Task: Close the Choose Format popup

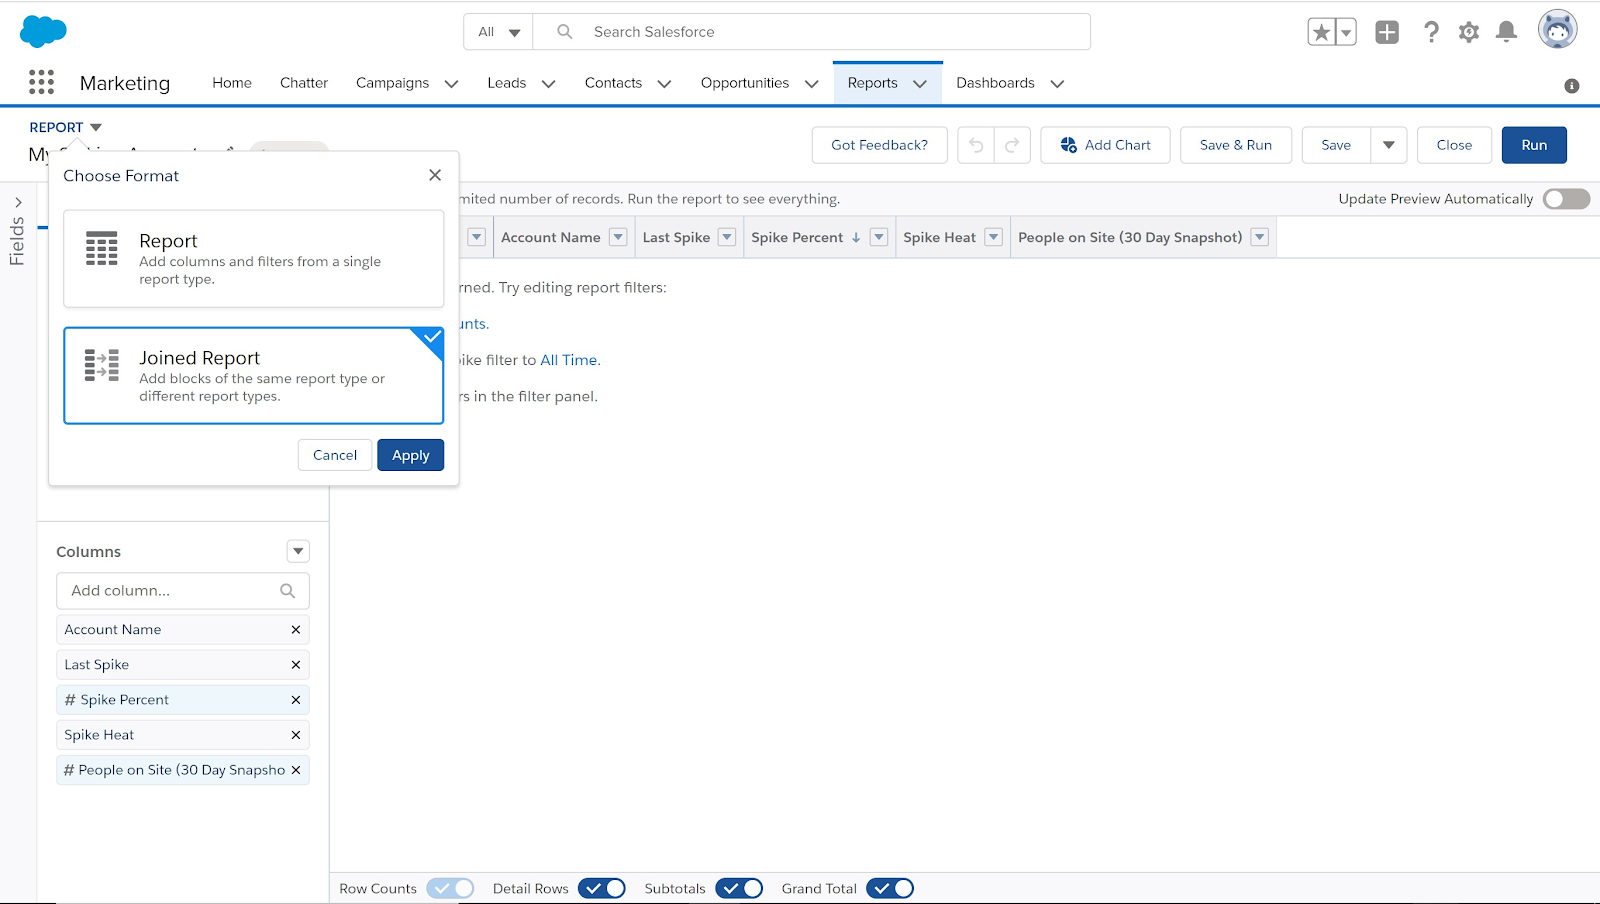Action: pos(435,175)
